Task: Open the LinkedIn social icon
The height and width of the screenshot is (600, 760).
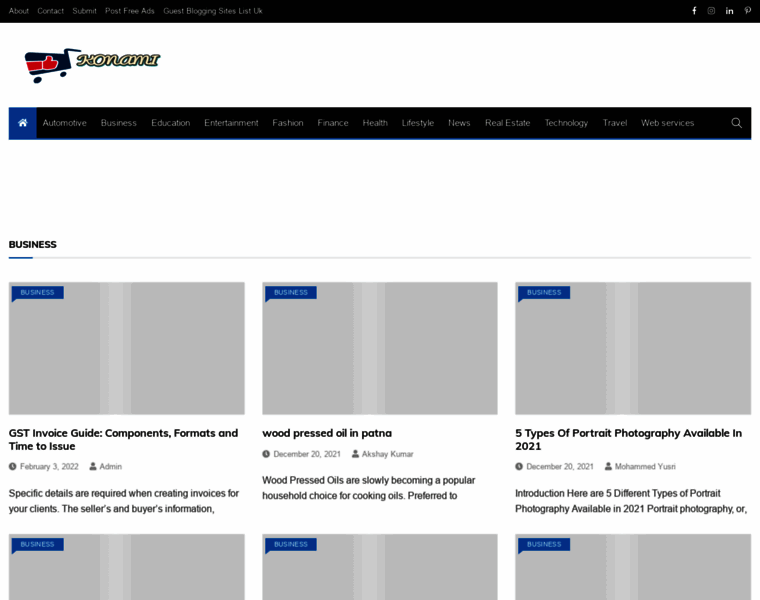Action: pos(729,11)
